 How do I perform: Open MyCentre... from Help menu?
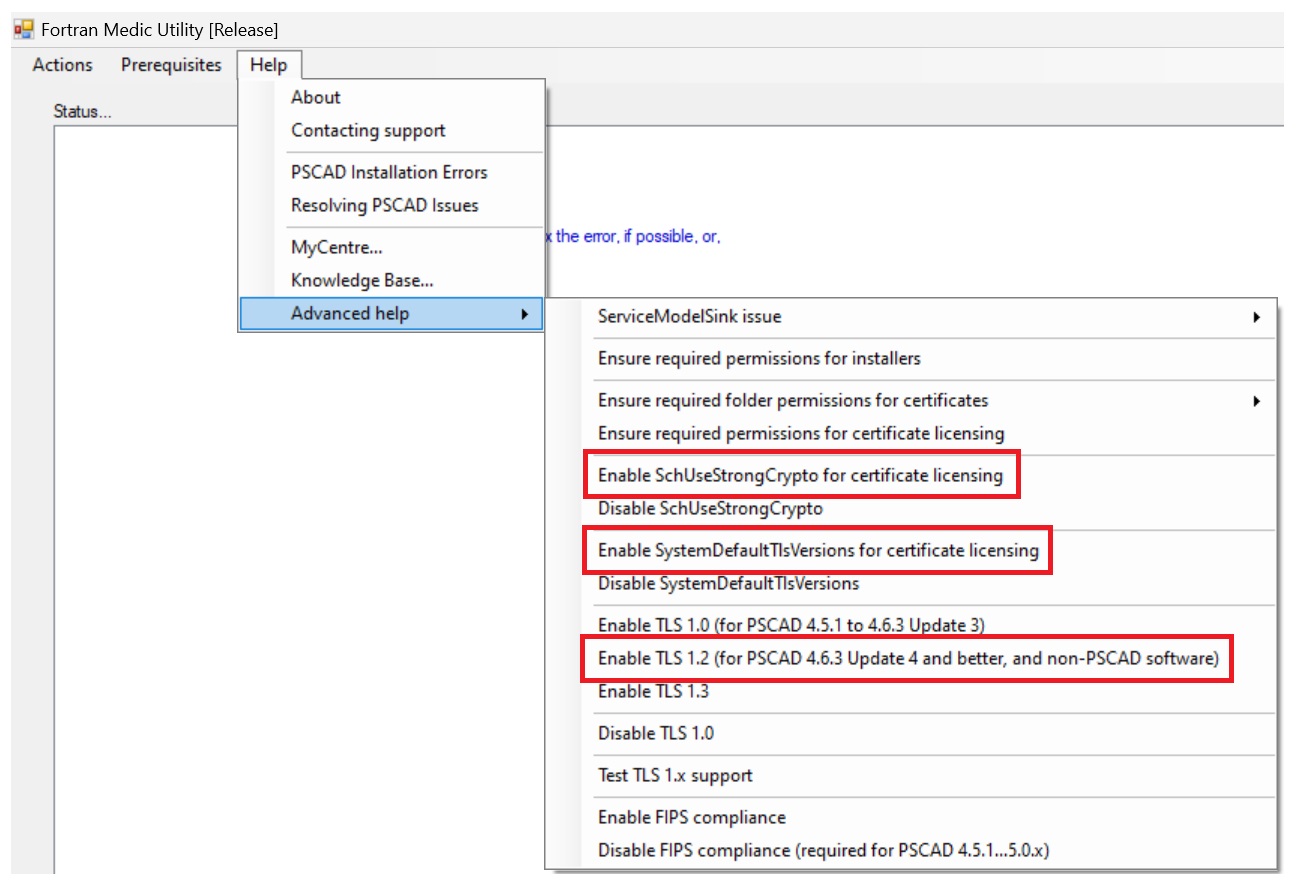(x=336, y=247)
